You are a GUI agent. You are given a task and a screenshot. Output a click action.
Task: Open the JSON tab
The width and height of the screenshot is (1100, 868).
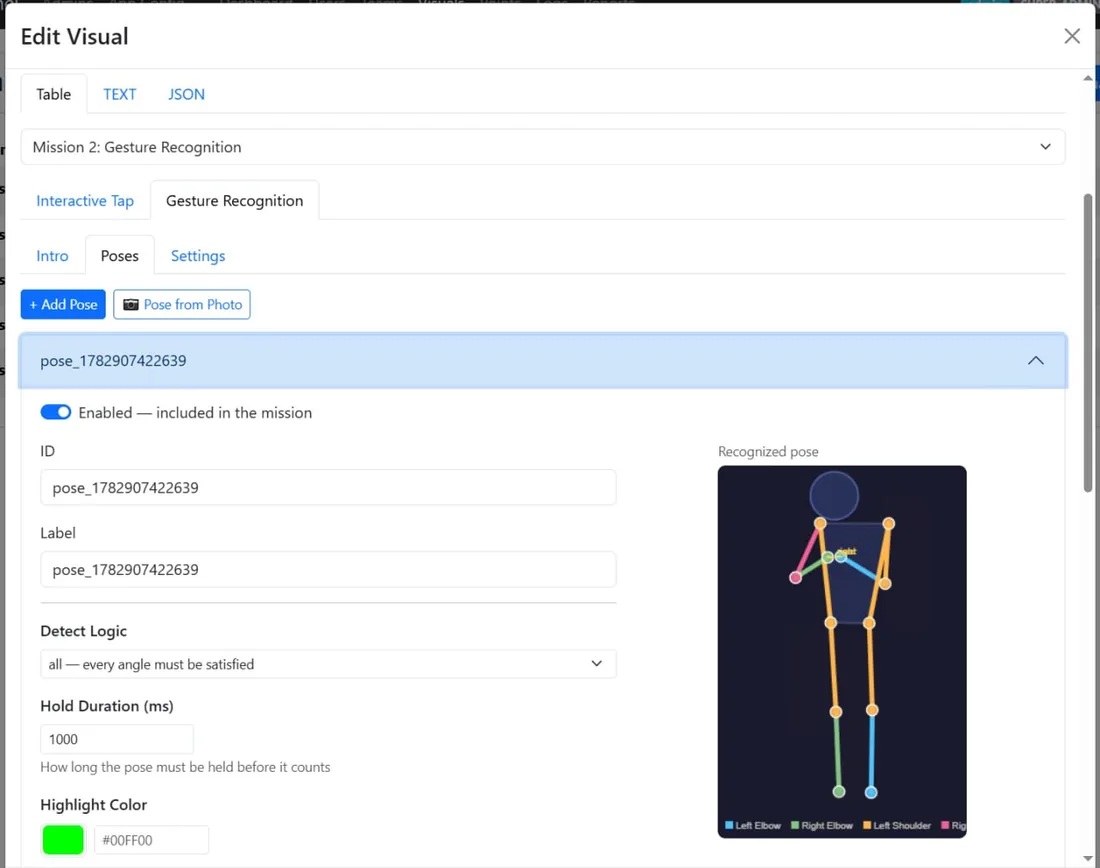pyautogui.click(x=186, y=94)
